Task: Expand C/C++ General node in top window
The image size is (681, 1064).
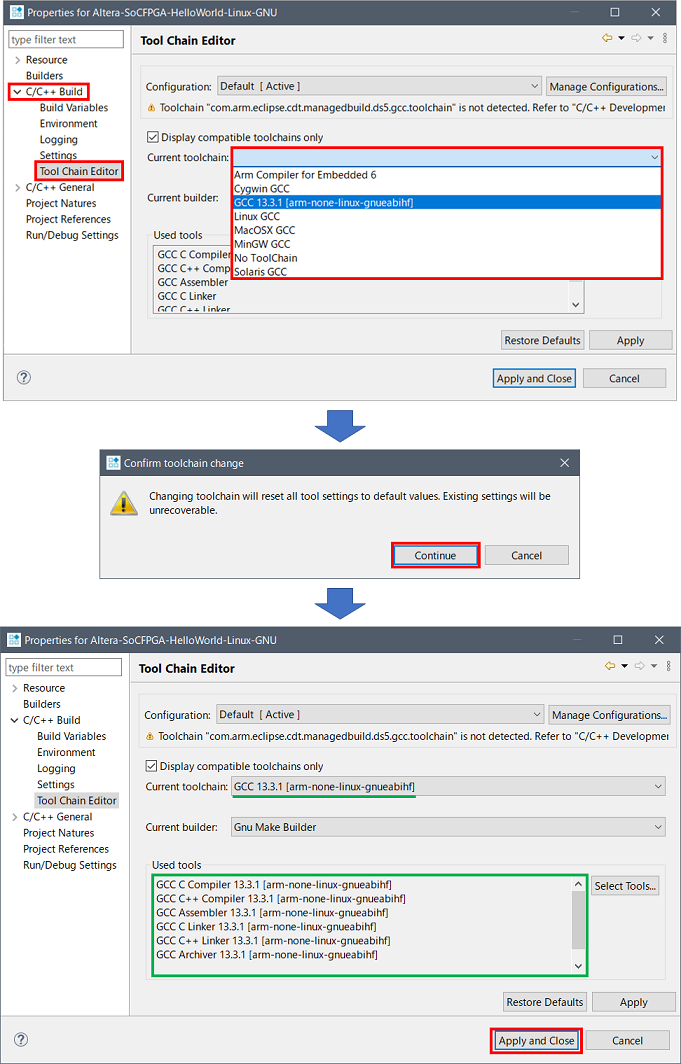Action: 17,187
